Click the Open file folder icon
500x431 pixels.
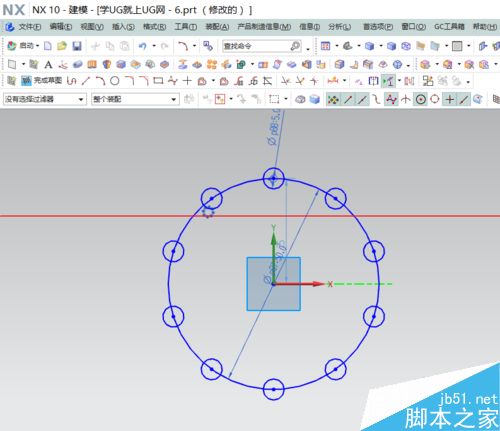click(62, 46)
